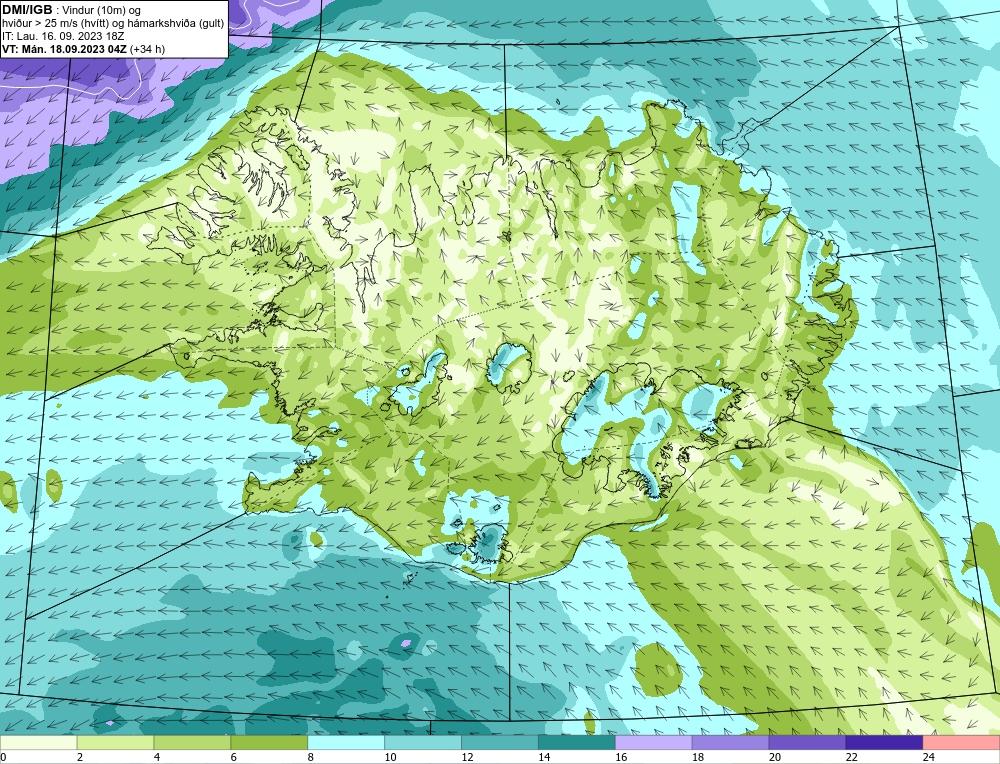The image size is (1000, 764).
Task: Click the legend scale label '10'
Action: tap(390, 757)
